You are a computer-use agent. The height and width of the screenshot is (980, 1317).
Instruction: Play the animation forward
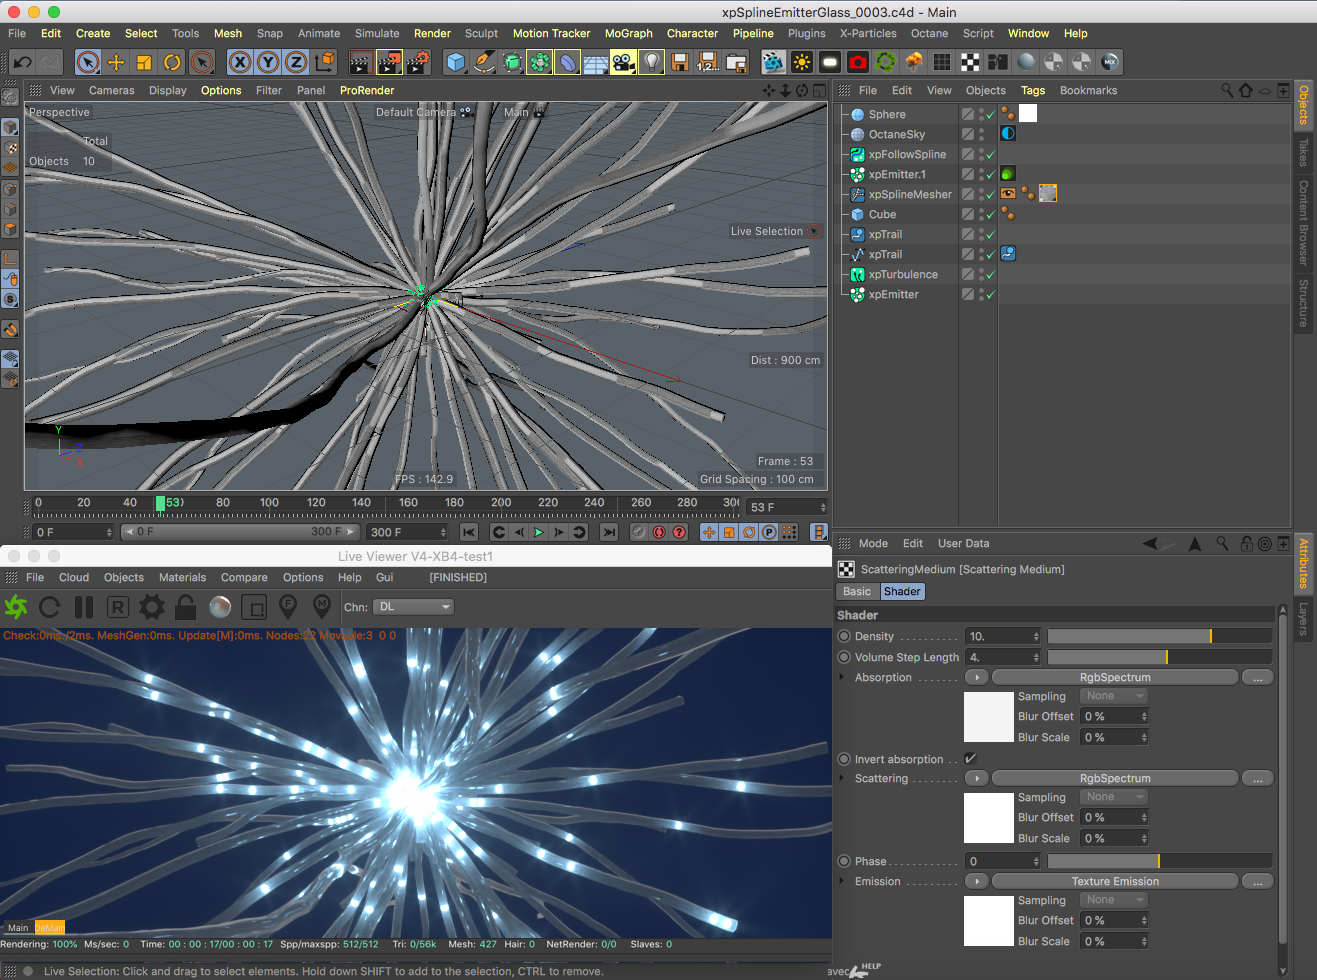coord(538,532)
